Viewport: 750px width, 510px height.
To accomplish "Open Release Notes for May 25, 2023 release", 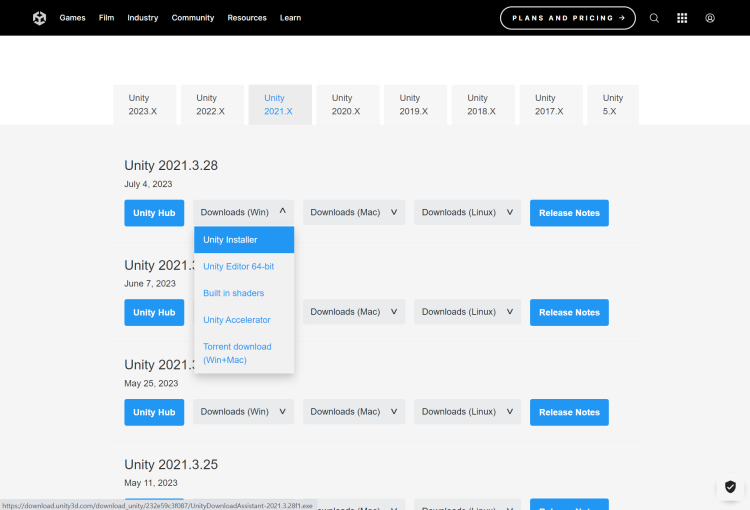I will tap(569, 412).
